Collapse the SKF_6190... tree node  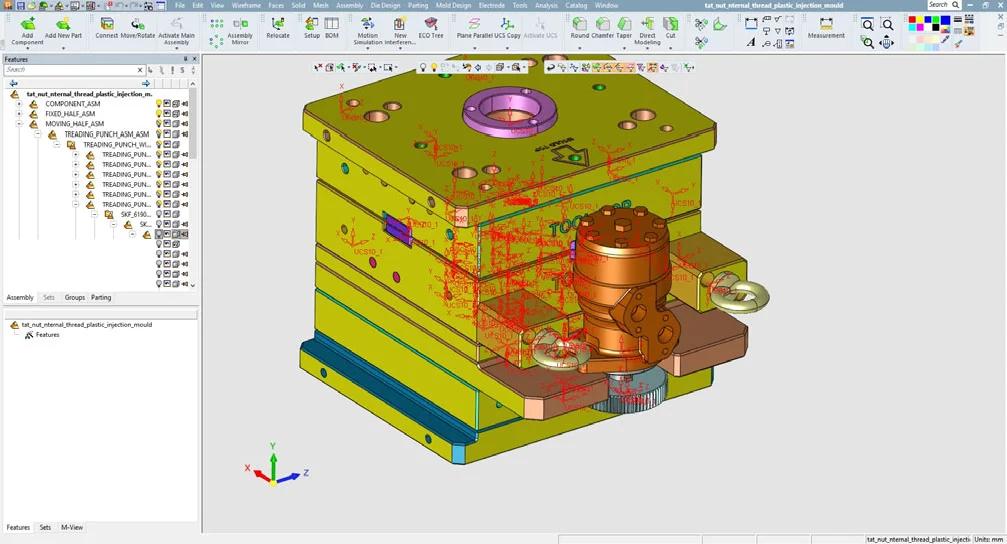point(94,215)
